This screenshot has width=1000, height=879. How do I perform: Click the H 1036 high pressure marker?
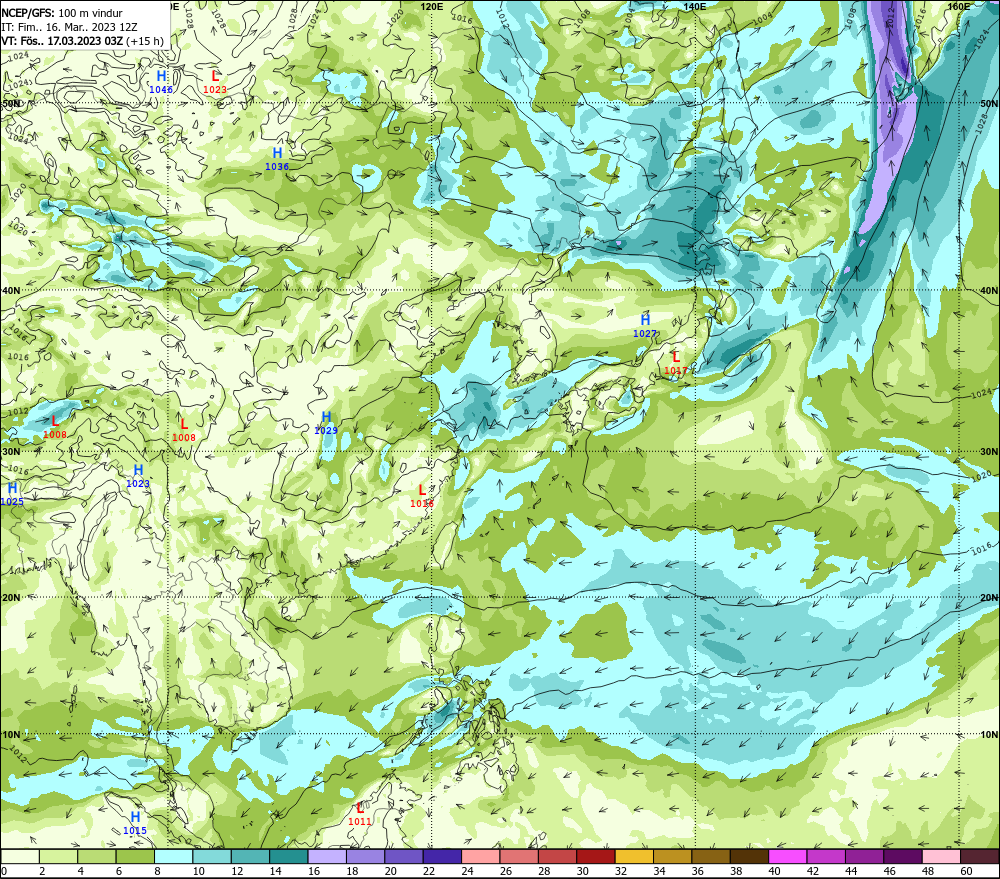277,159
